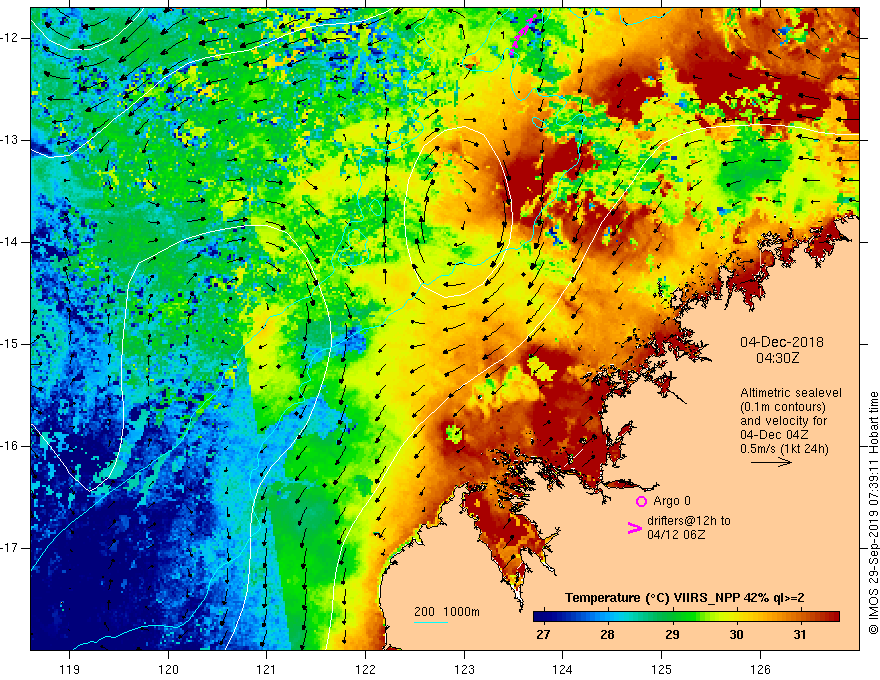Click the longitude 120 axis label
The width and height of the screenshot is (880, 680).
[168, 669]
